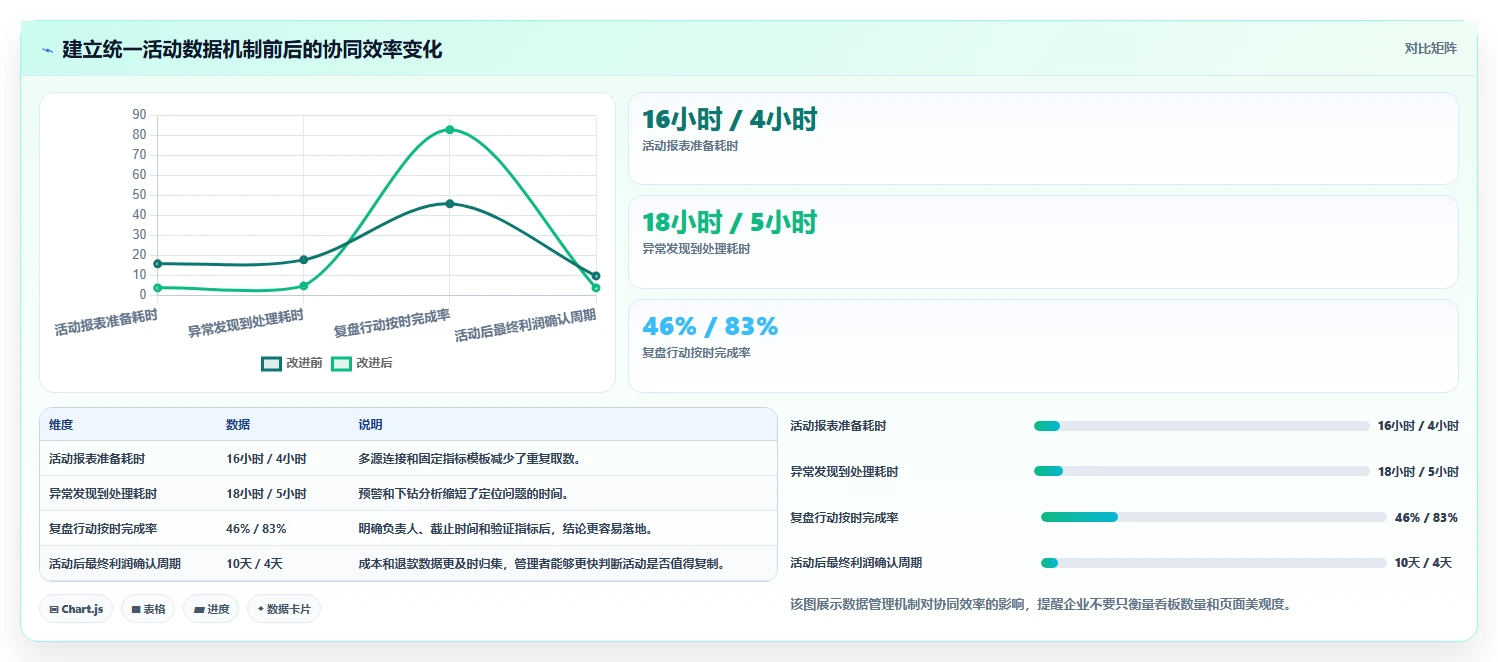Click the 改进前 data point at 复盘行动按时完成率
The width and height of the screenshot is (1498, 662).
tap(450, 203)
